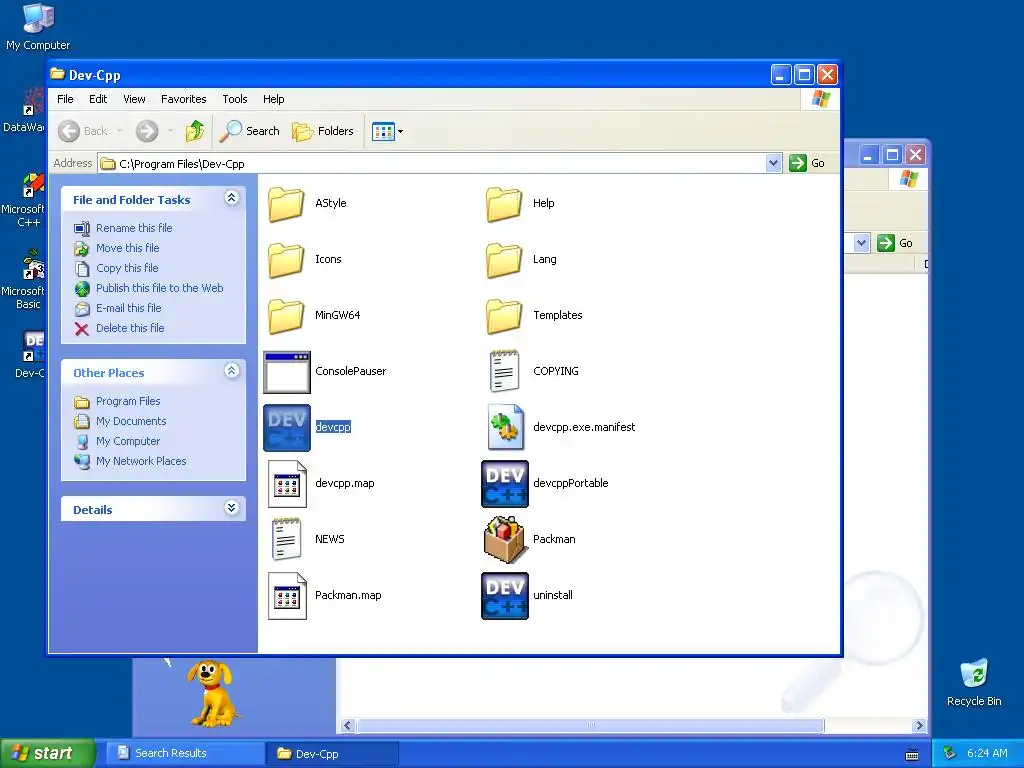
Task: Select the uninstall application icon
Action: [505, 596]
